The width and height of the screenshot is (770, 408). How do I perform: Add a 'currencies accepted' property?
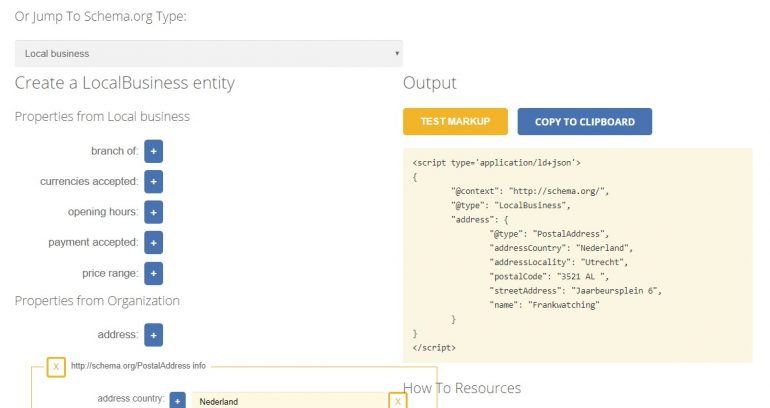(x=153, y=182)
